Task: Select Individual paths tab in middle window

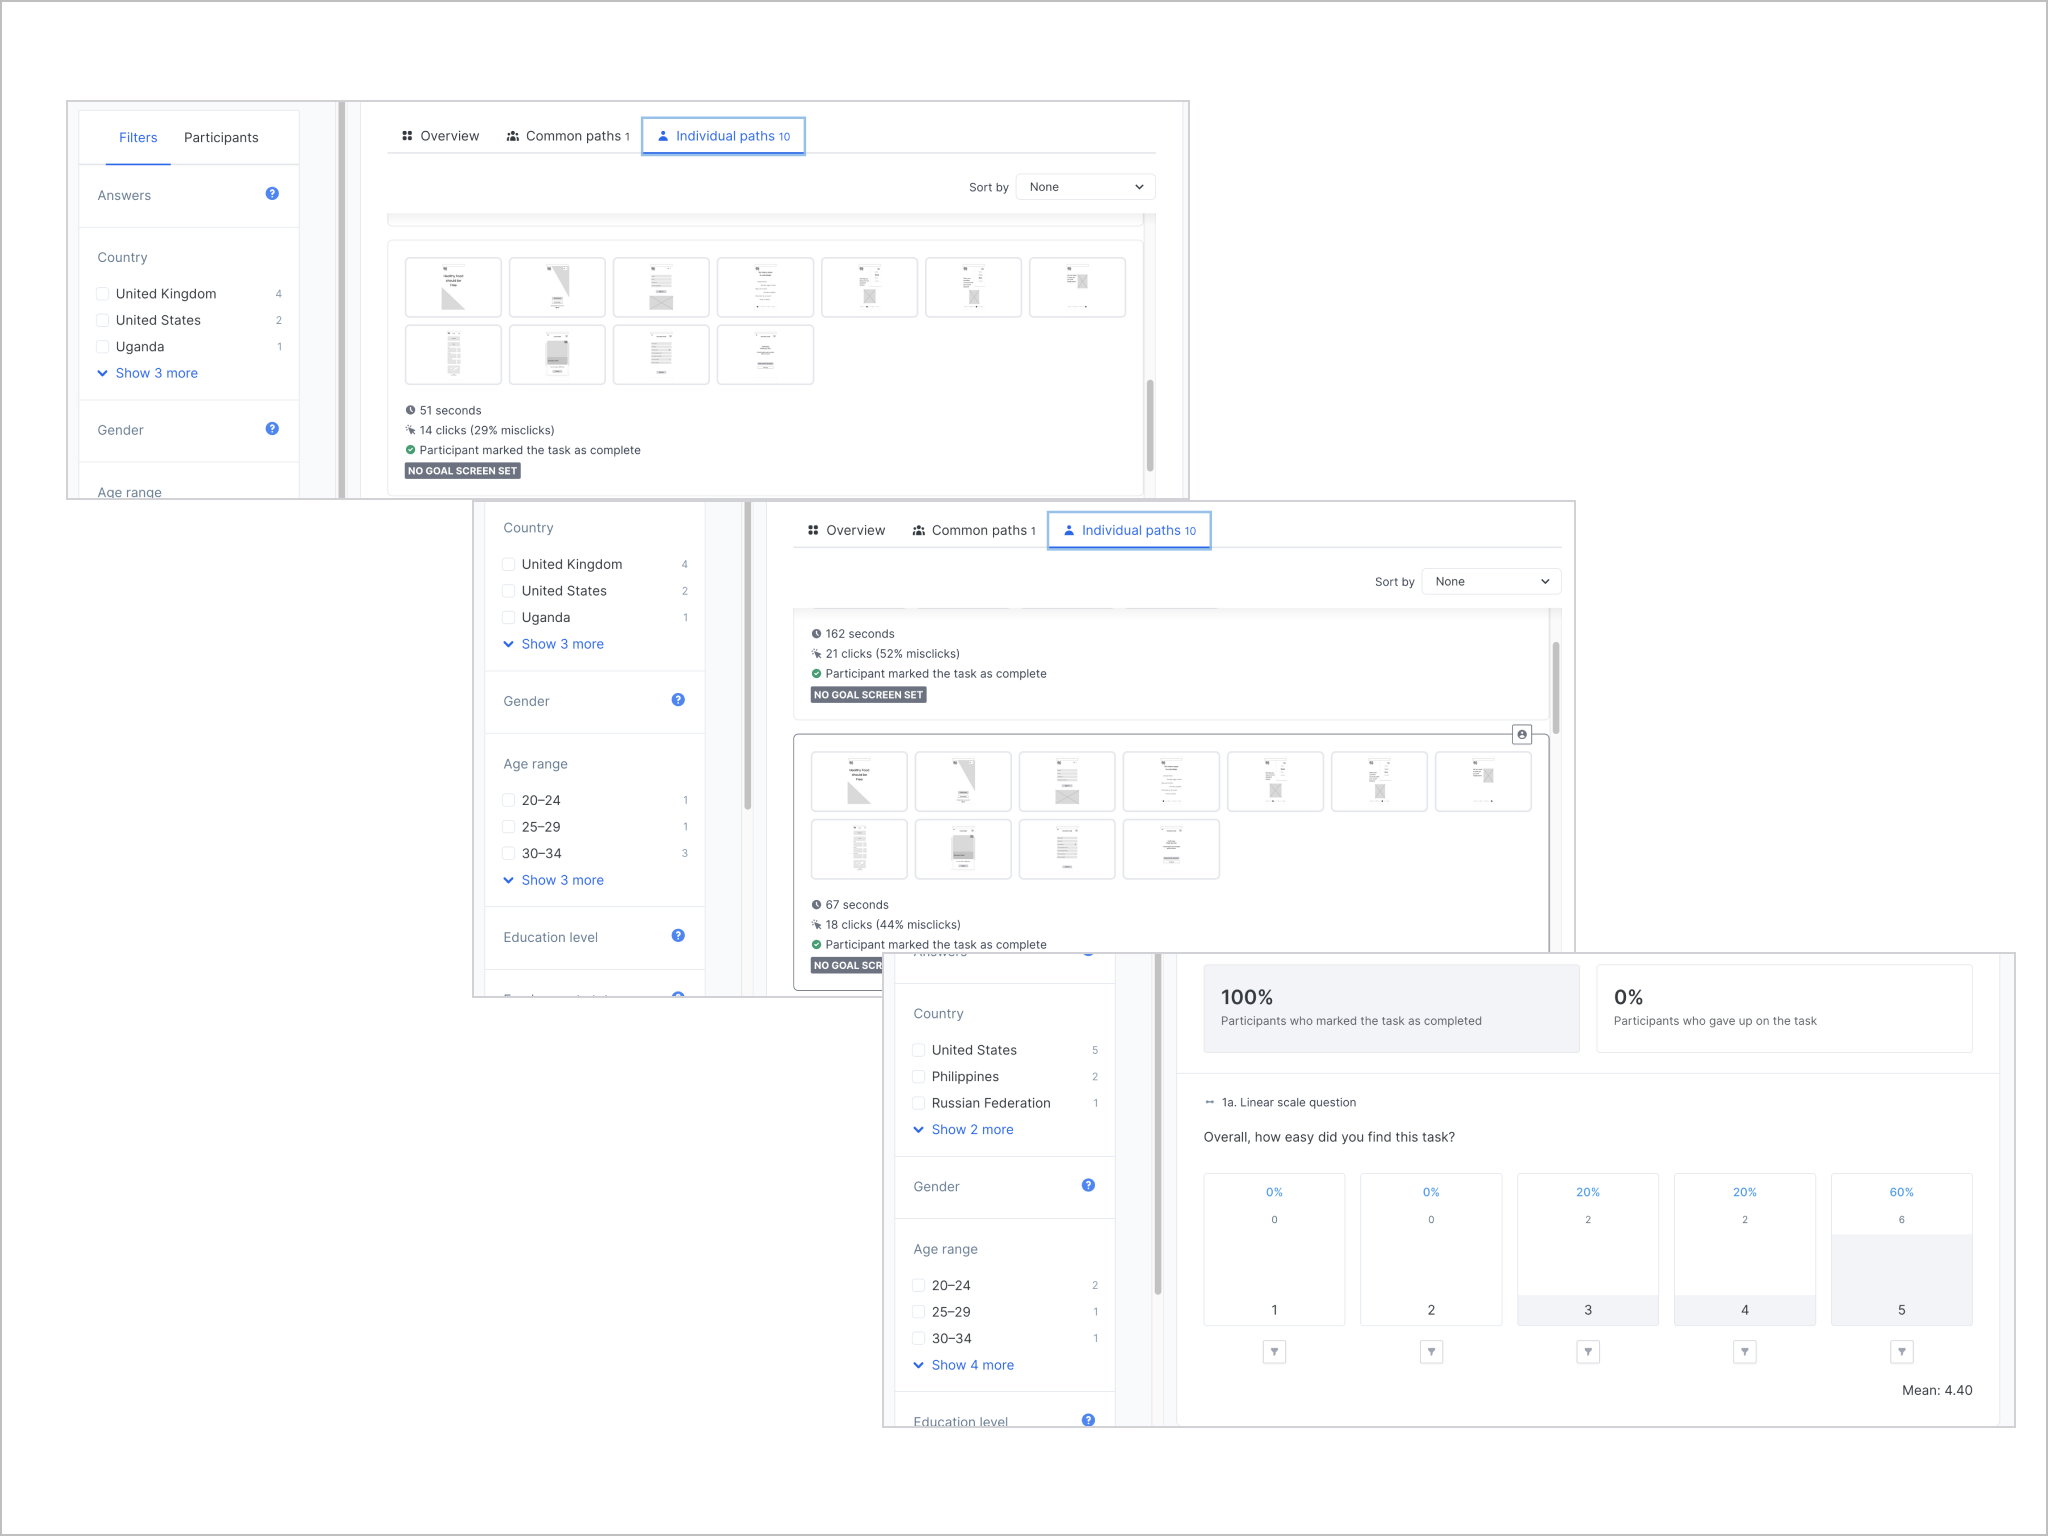Action: [x=1130, y=531]
